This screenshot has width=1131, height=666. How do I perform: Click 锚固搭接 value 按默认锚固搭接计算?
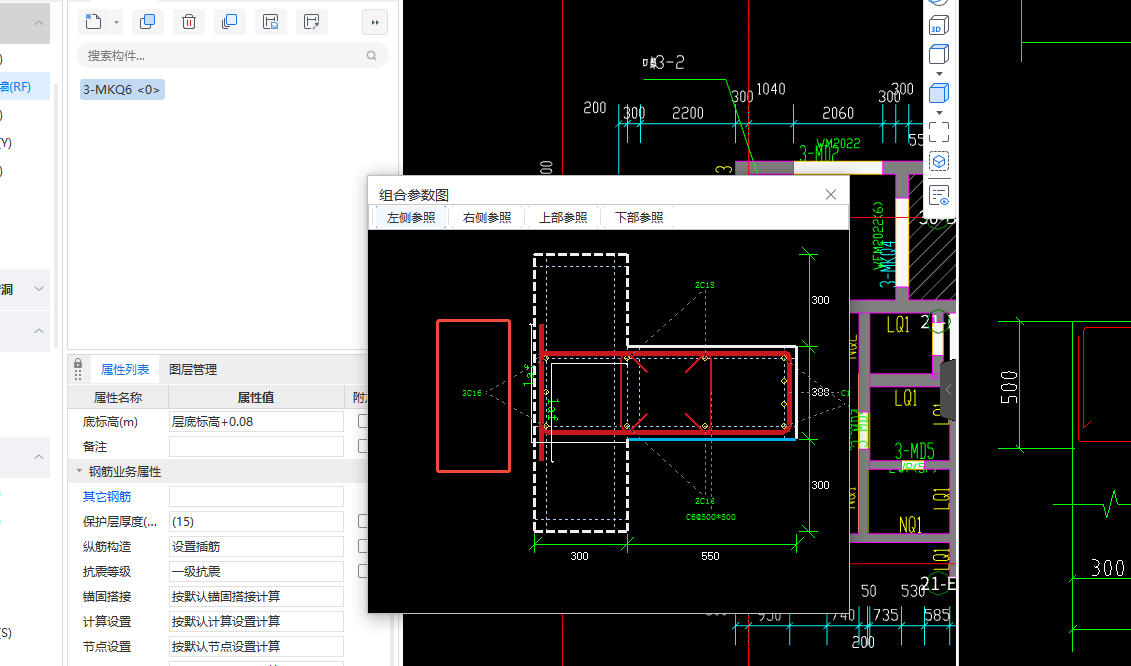point(256,597)
